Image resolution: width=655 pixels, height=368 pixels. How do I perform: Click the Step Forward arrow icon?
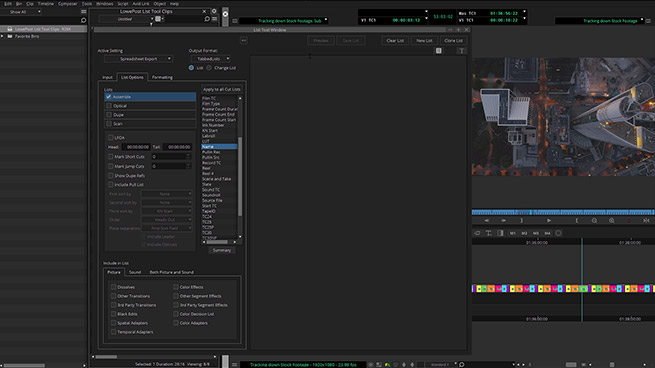504,220
